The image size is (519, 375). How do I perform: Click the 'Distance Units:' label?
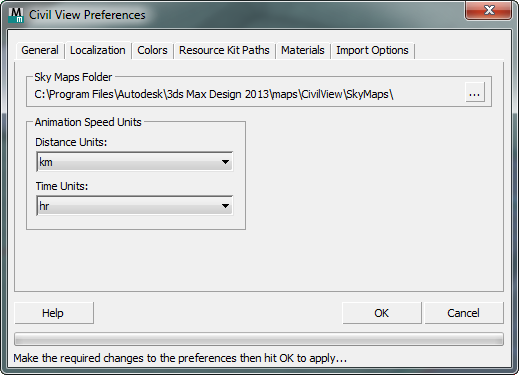click(x=71, y=142)
